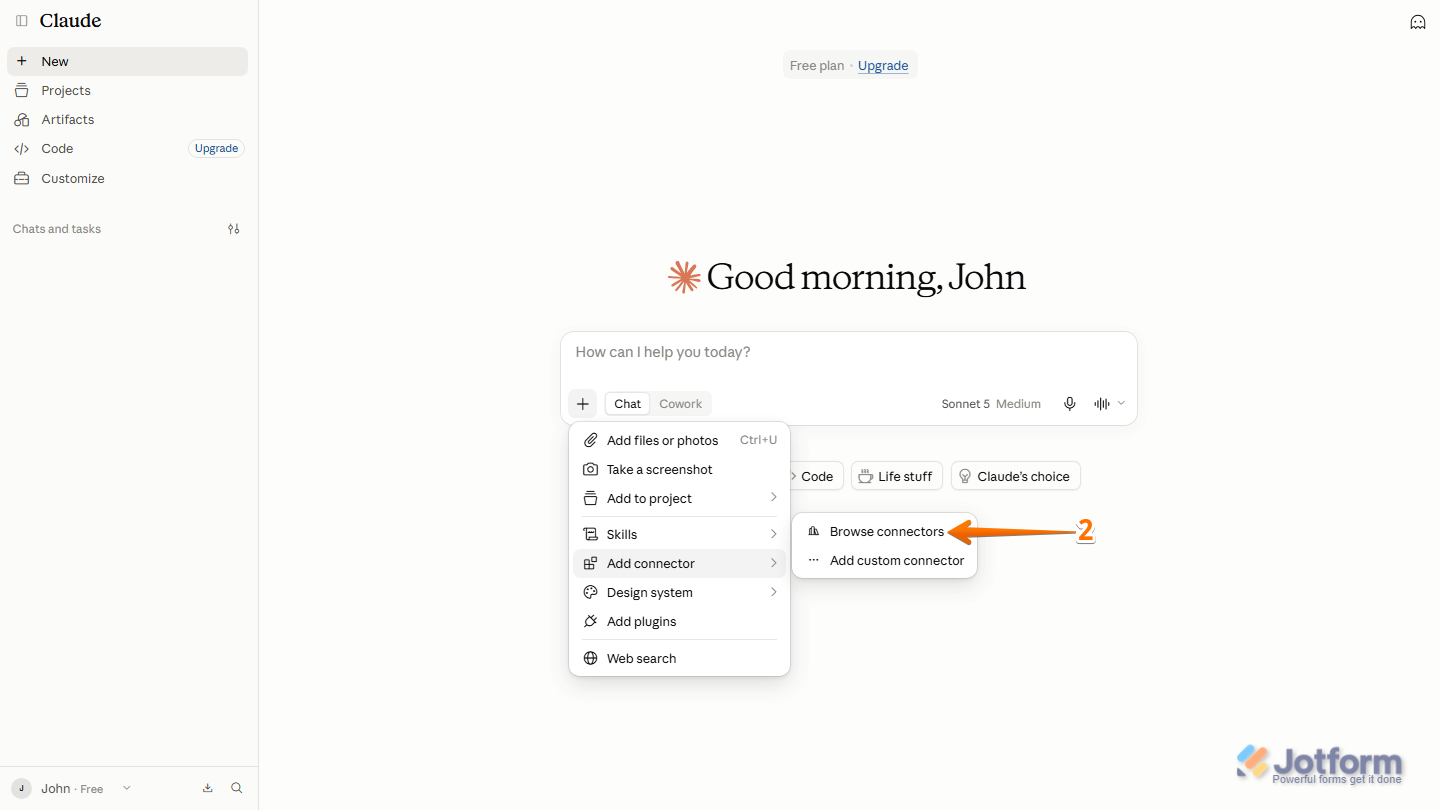Click the Upgrade badge next to Code

[x=216, y=148]
